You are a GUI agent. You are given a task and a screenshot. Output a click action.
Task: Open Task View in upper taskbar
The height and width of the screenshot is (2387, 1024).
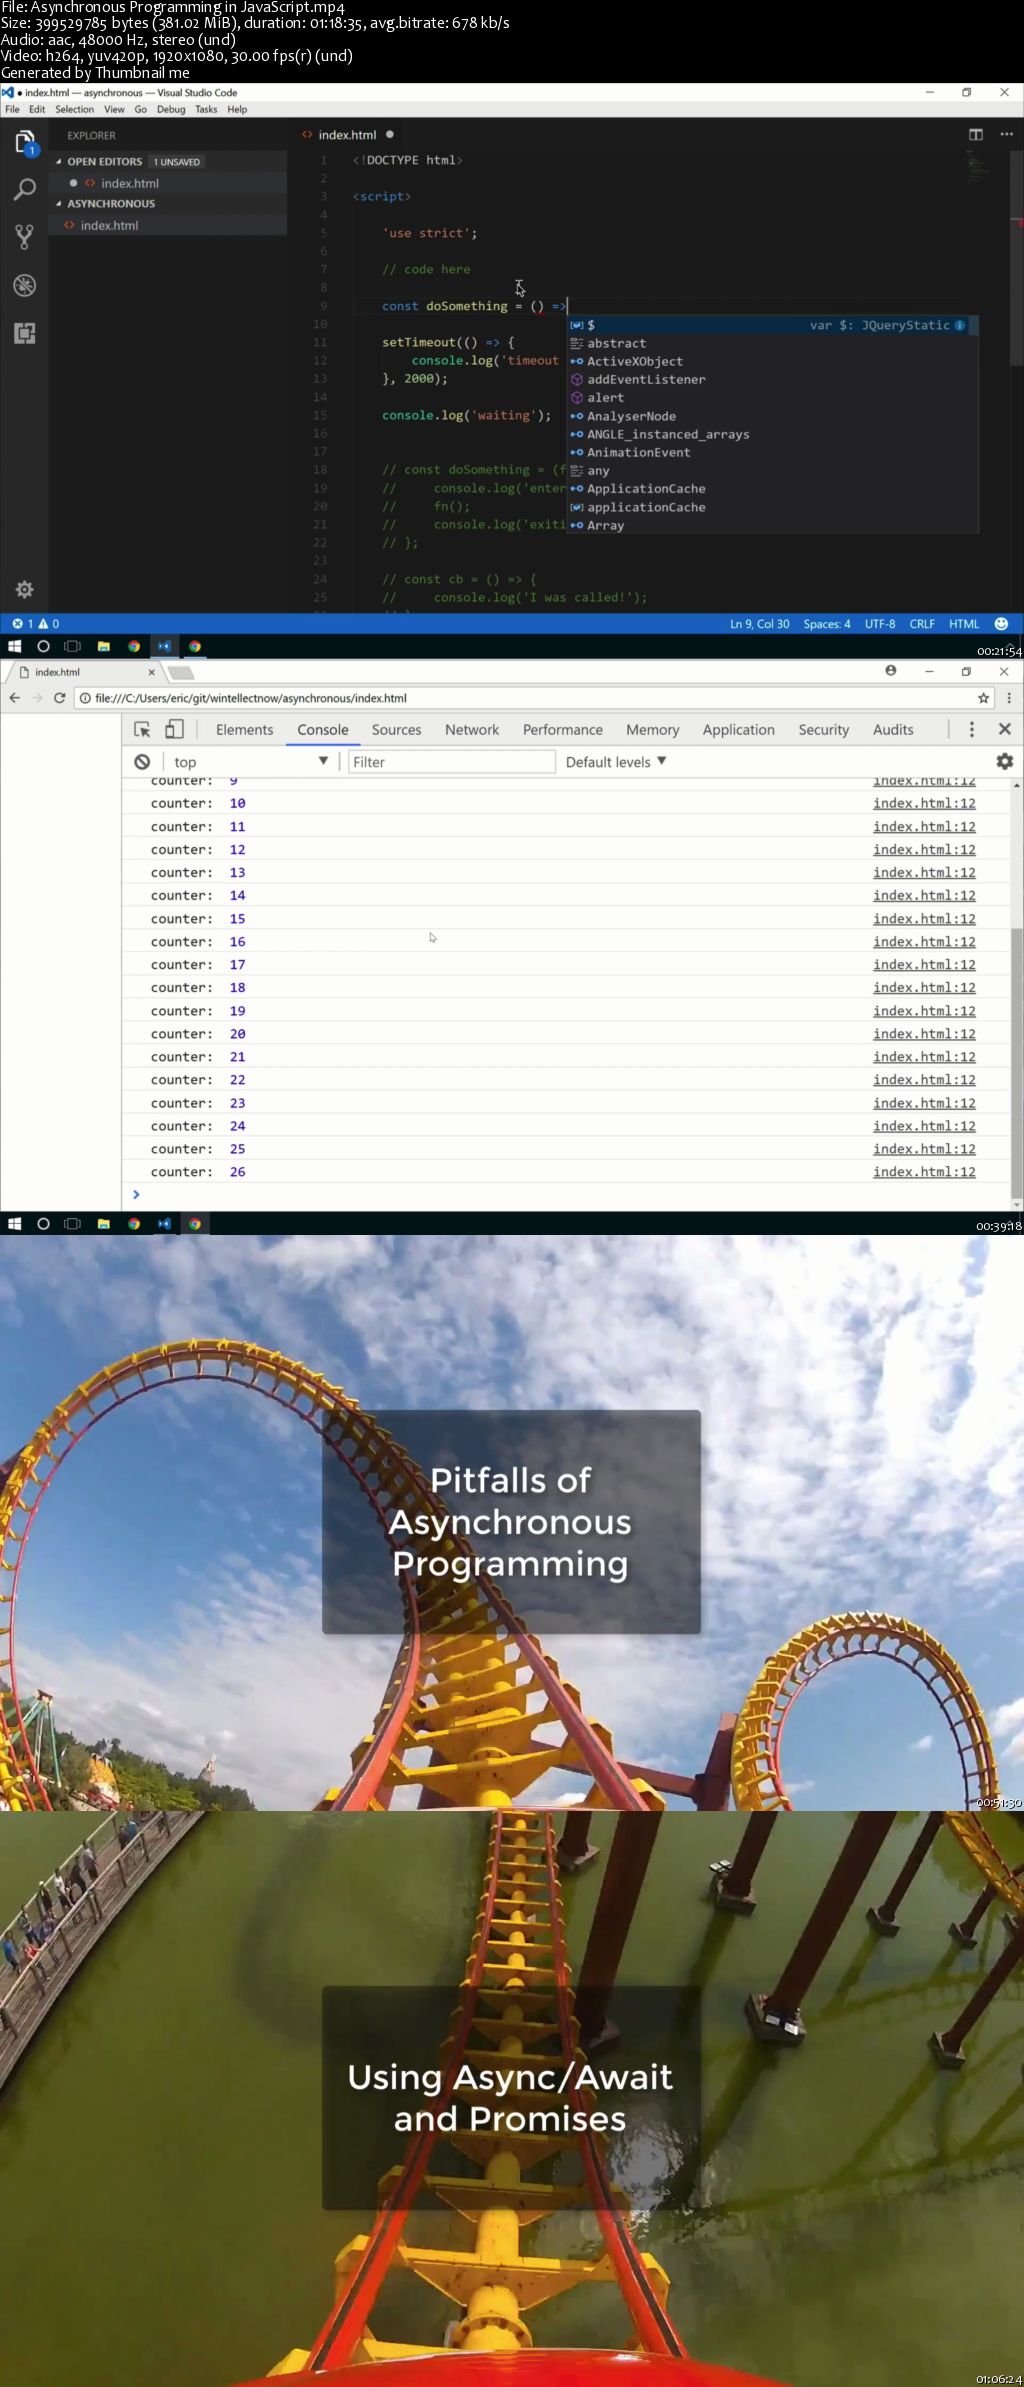[x=72, y=646]
